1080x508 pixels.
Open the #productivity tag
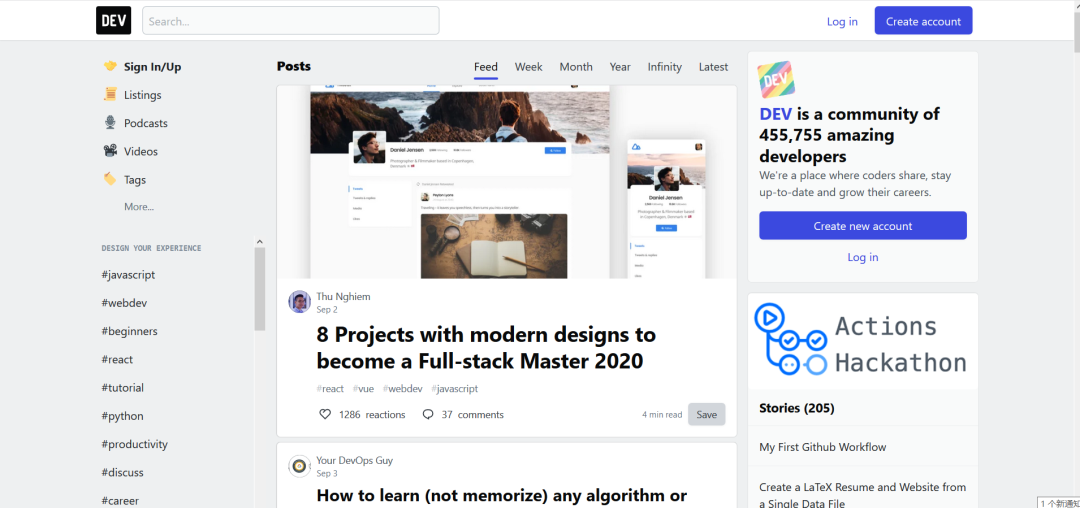pos(134,444)
